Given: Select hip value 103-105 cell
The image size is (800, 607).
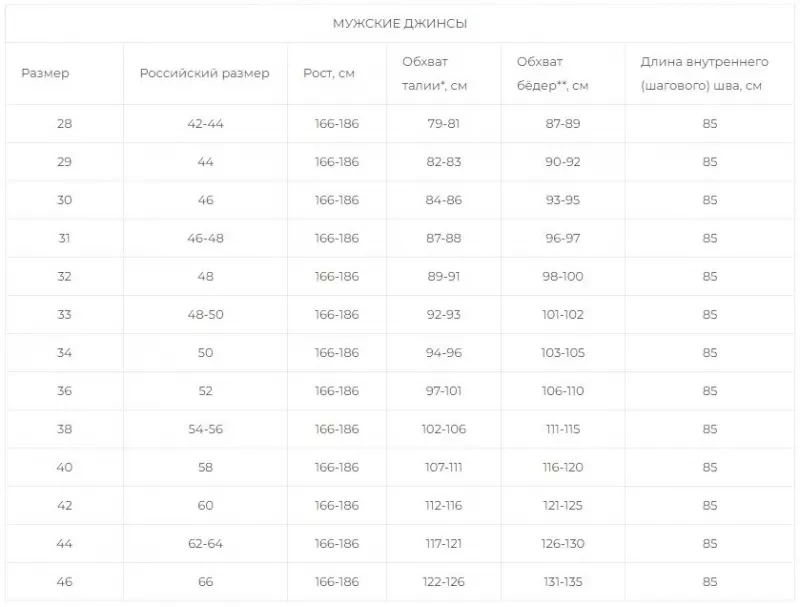Looking at the screenshot, I should pos(563,353).
